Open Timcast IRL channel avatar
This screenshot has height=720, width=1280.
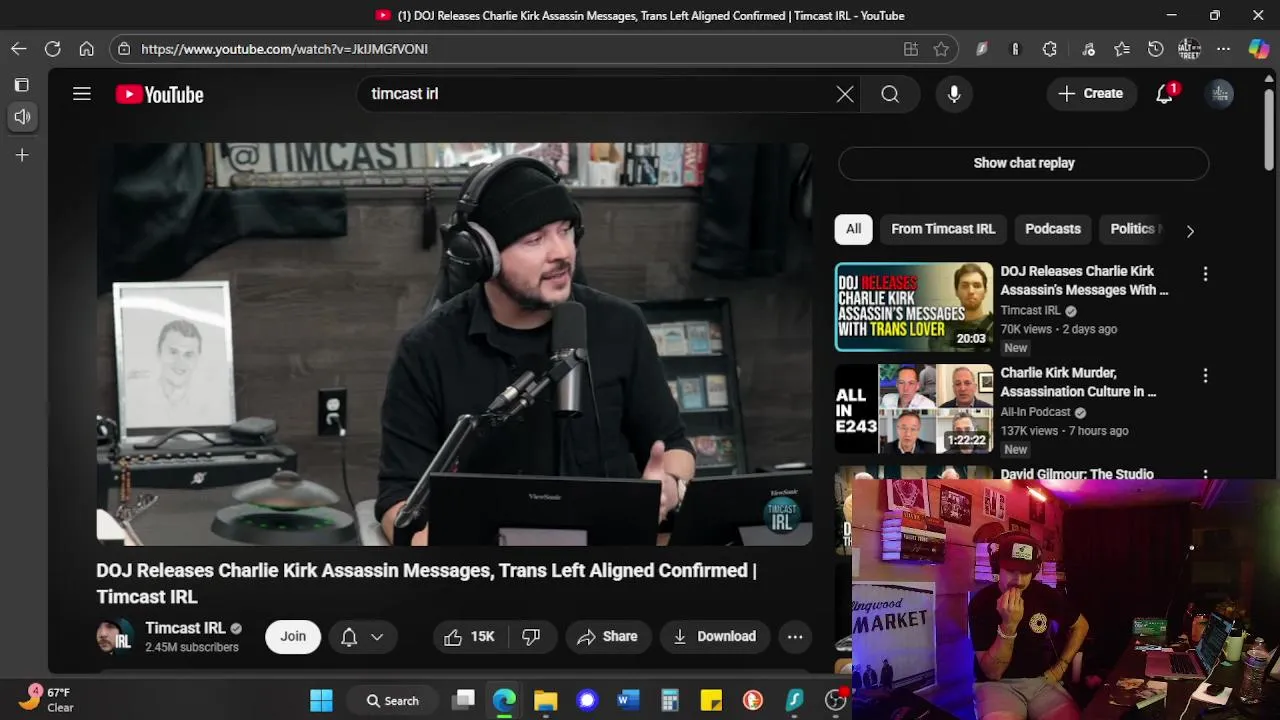click(115, 636)
